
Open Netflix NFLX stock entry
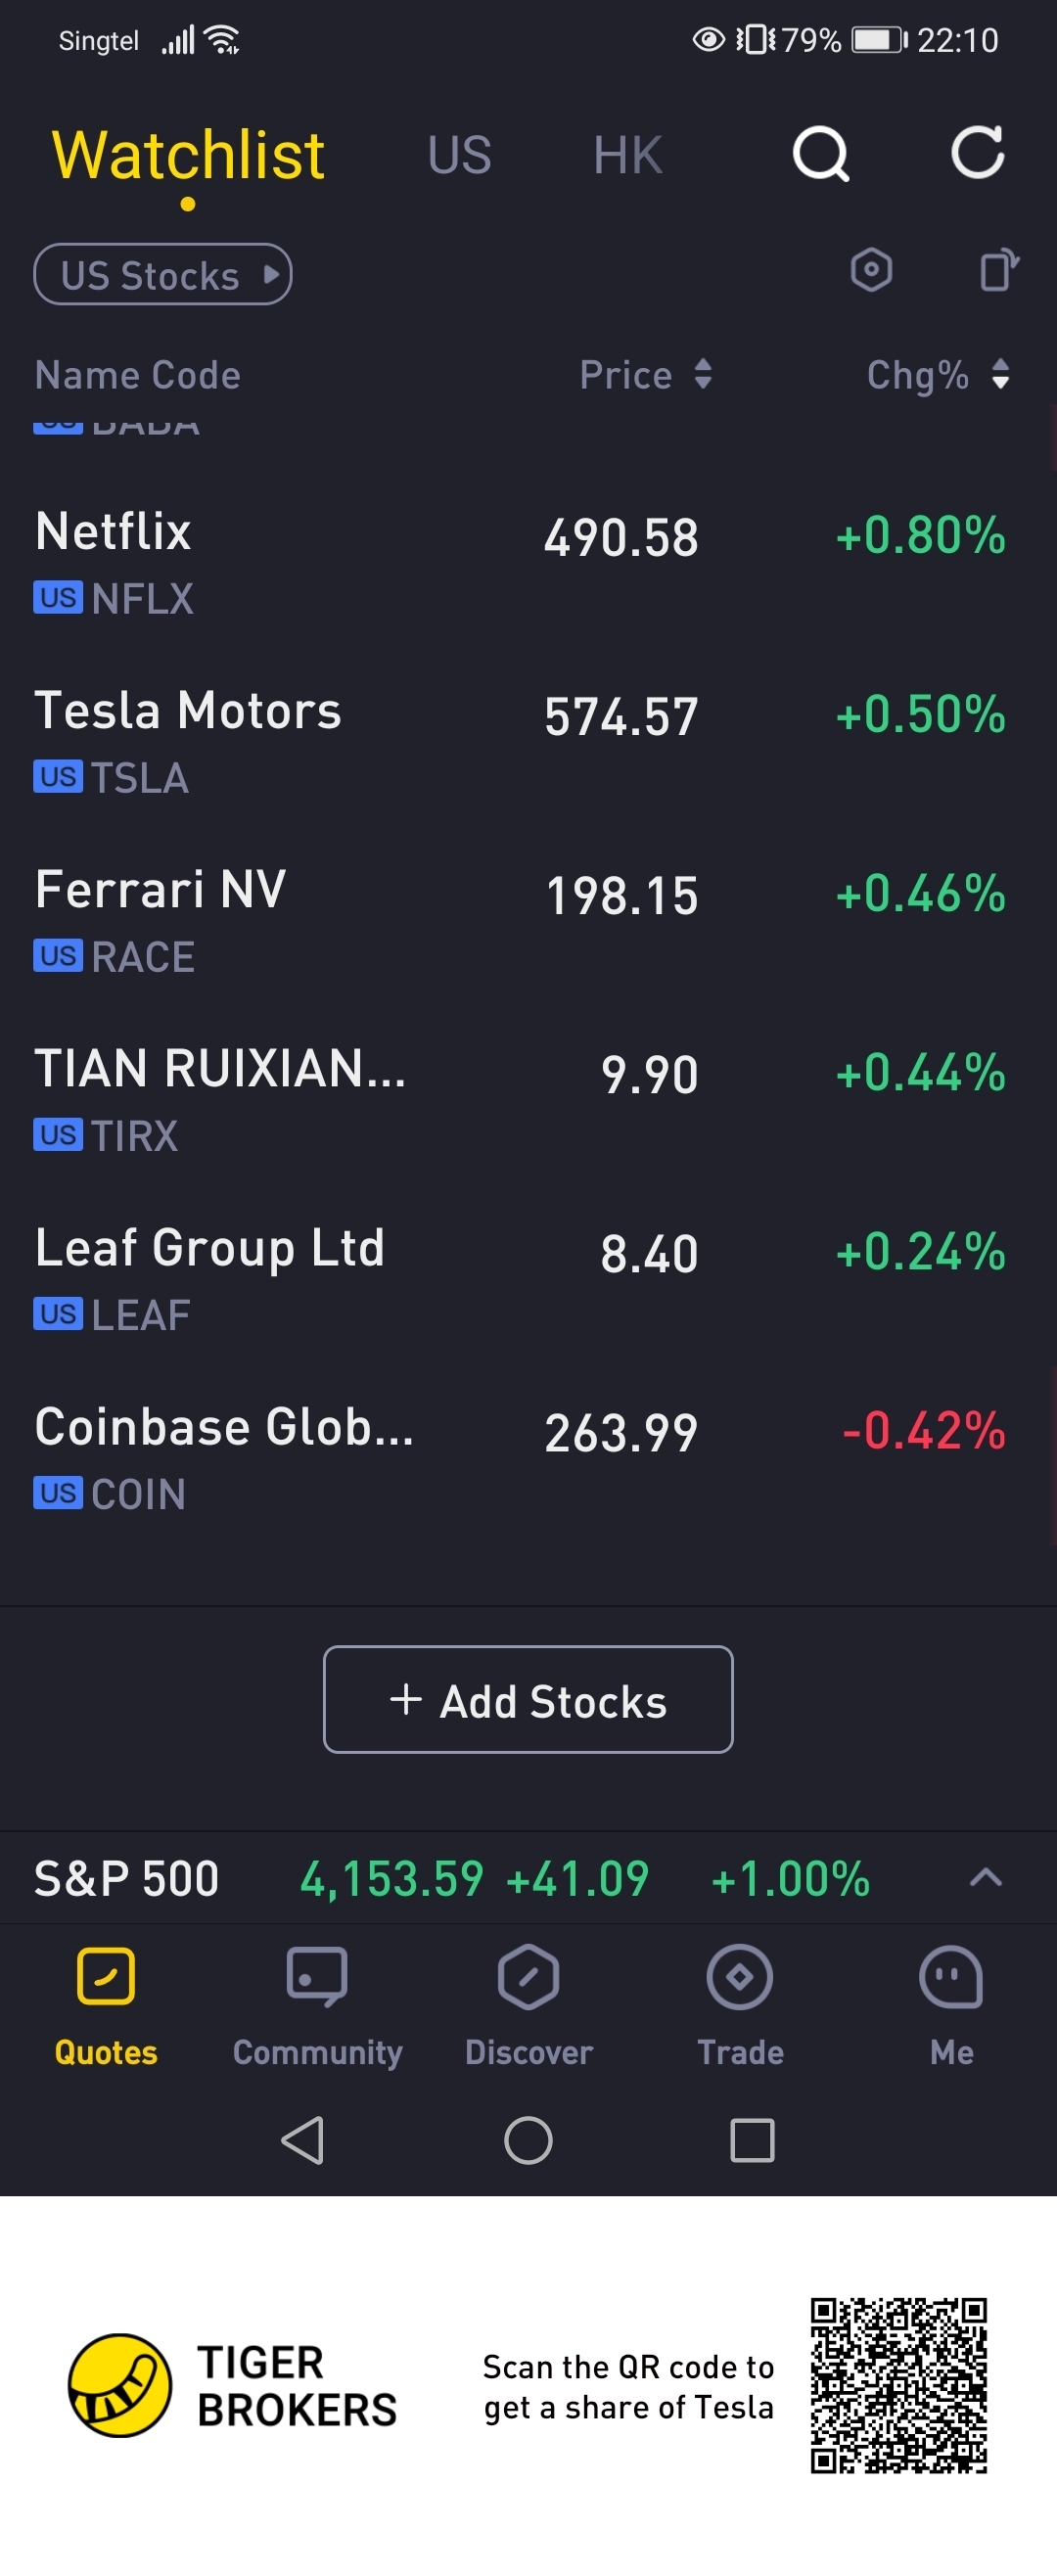[528, 563]
